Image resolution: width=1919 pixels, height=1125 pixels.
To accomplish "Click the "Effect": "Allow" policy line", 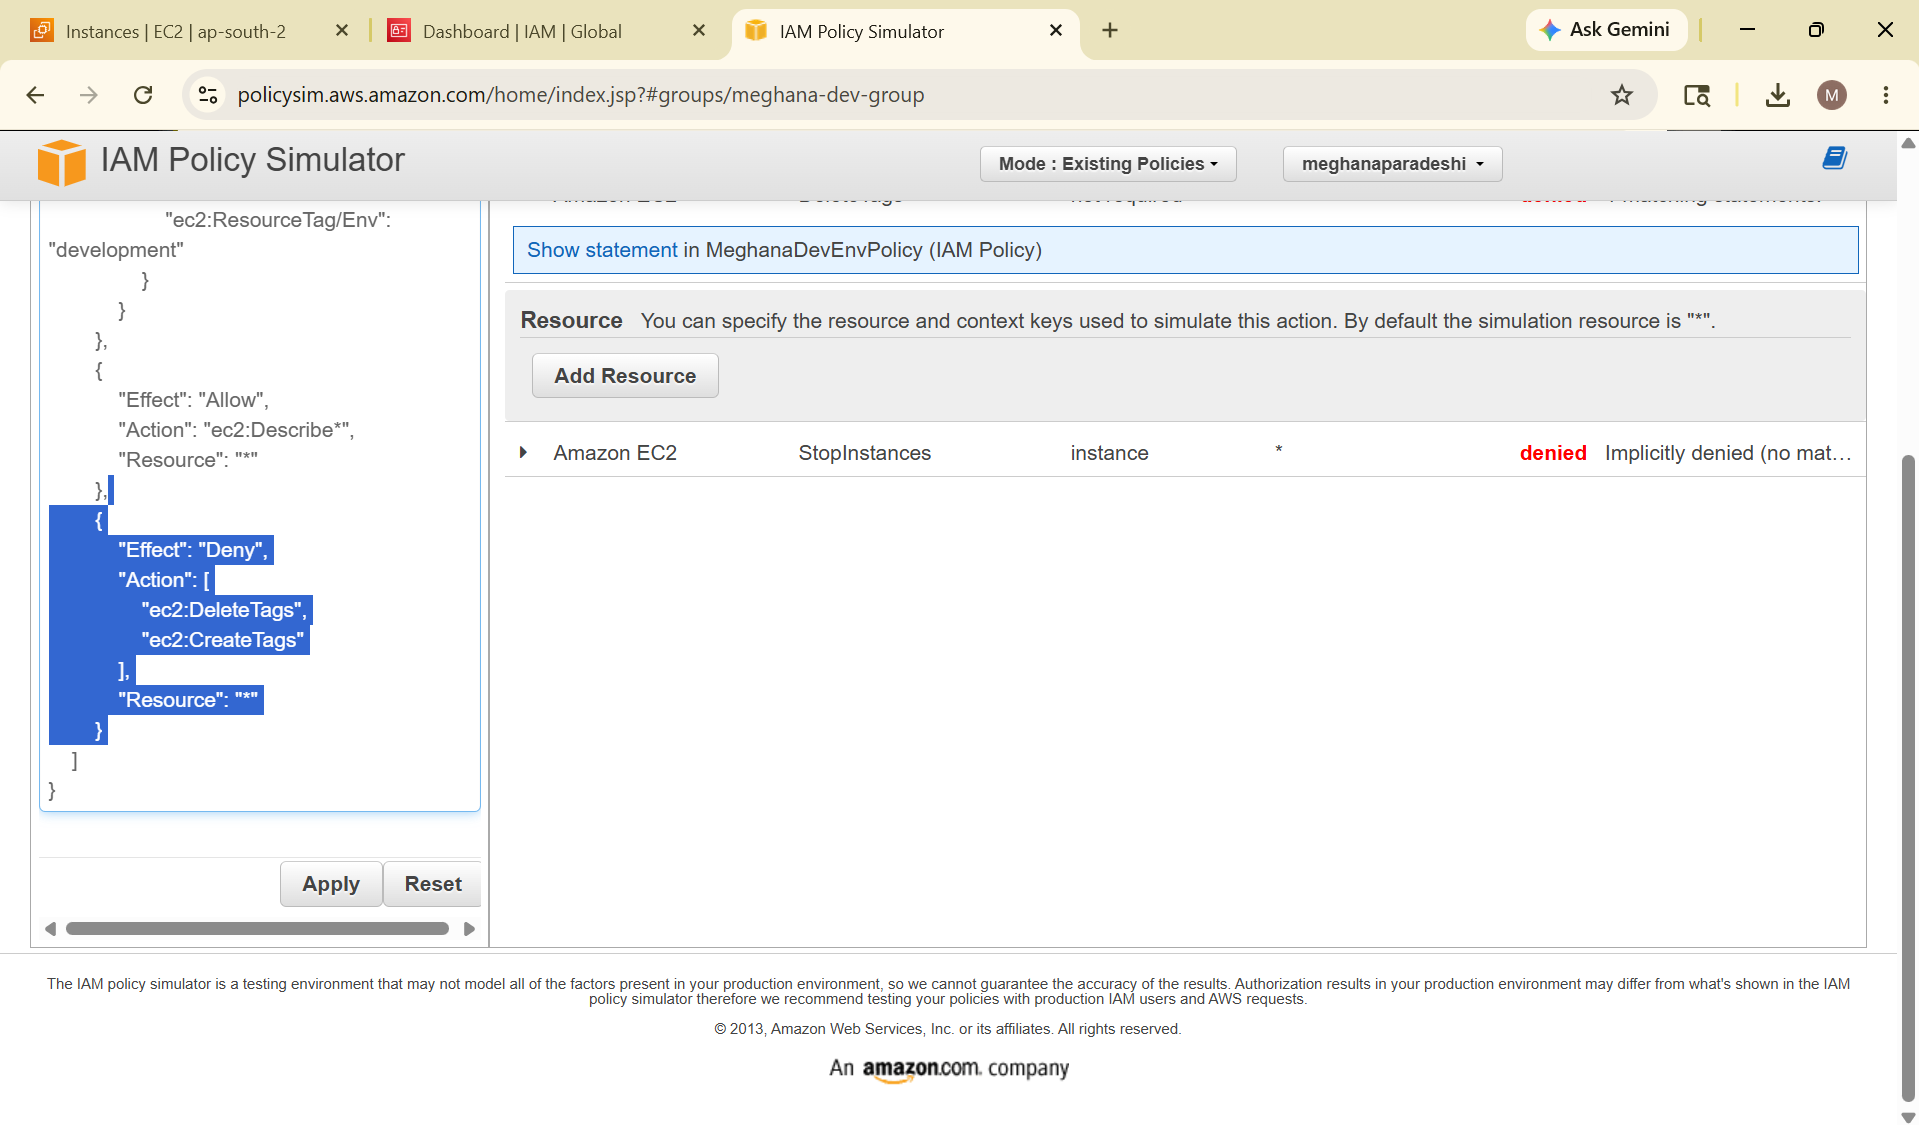I will [x=193, y=400].
